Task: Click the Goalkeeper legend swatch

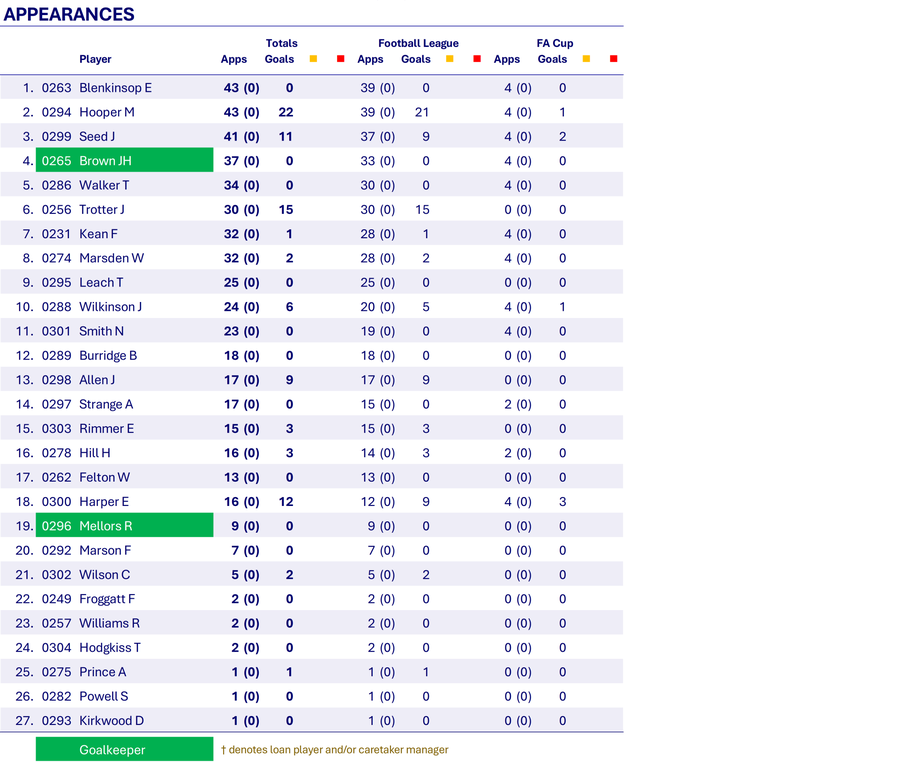Action: click(x=125, y=749)
